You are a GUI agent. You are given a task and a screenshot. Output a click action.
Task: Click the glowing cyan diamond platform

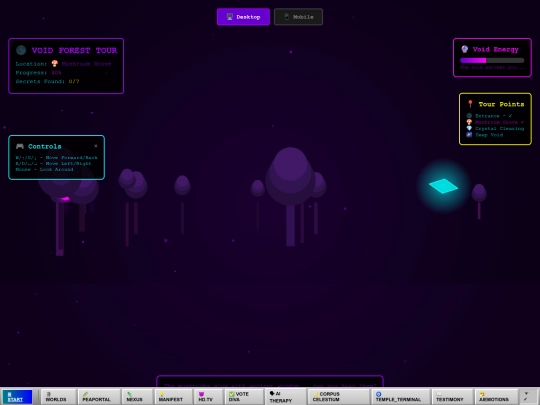coord(443,186)
